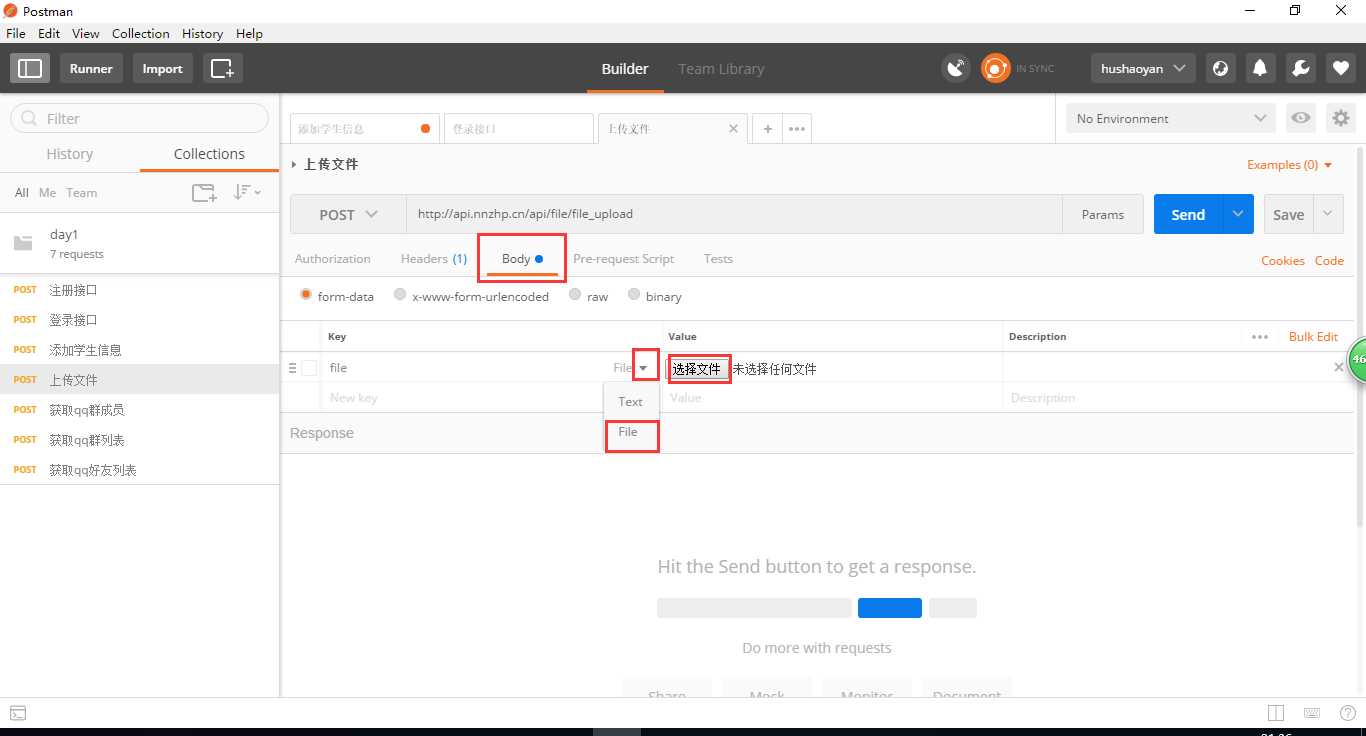This screenshot has height=736, width=1366.
Task: Select the form-data radio button
Action: [306, 295]
